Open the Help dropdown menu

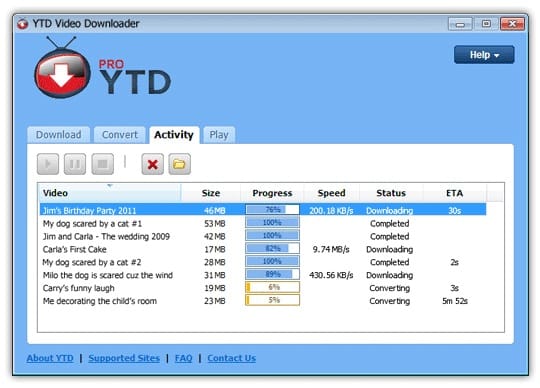pyautogui.click(x=484, y=55)
